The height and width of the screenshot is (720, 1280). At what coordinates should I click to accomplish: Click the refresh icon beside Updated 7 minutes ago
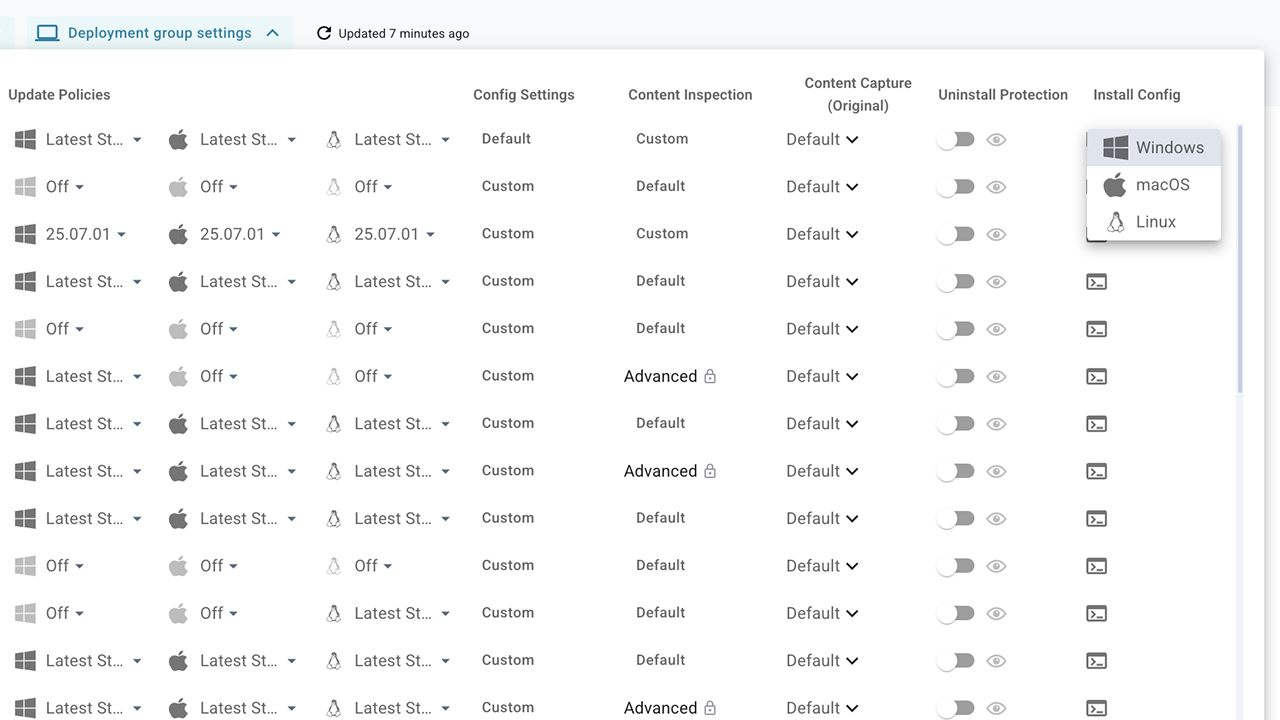(324, 33)
